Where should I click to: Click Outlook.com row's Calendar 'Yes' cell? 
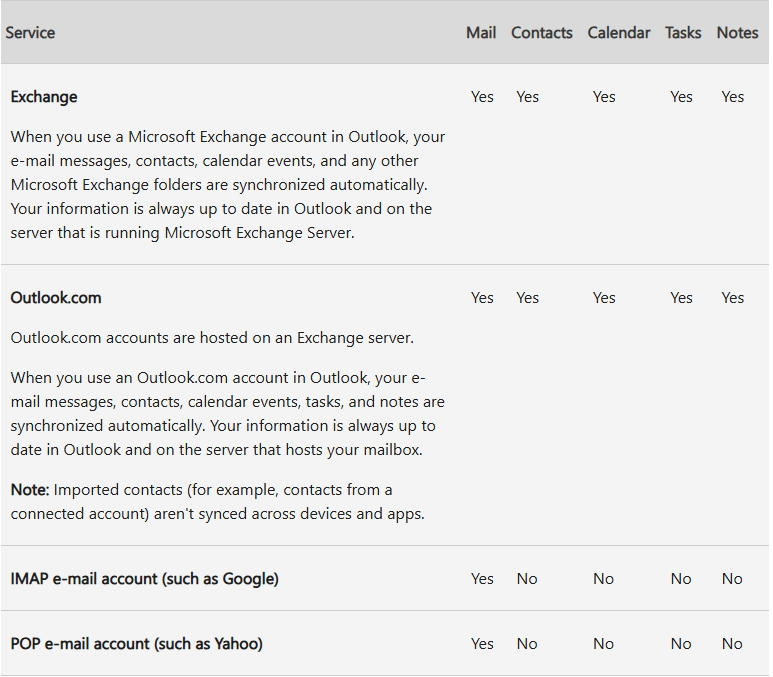[x=604, y=298]
